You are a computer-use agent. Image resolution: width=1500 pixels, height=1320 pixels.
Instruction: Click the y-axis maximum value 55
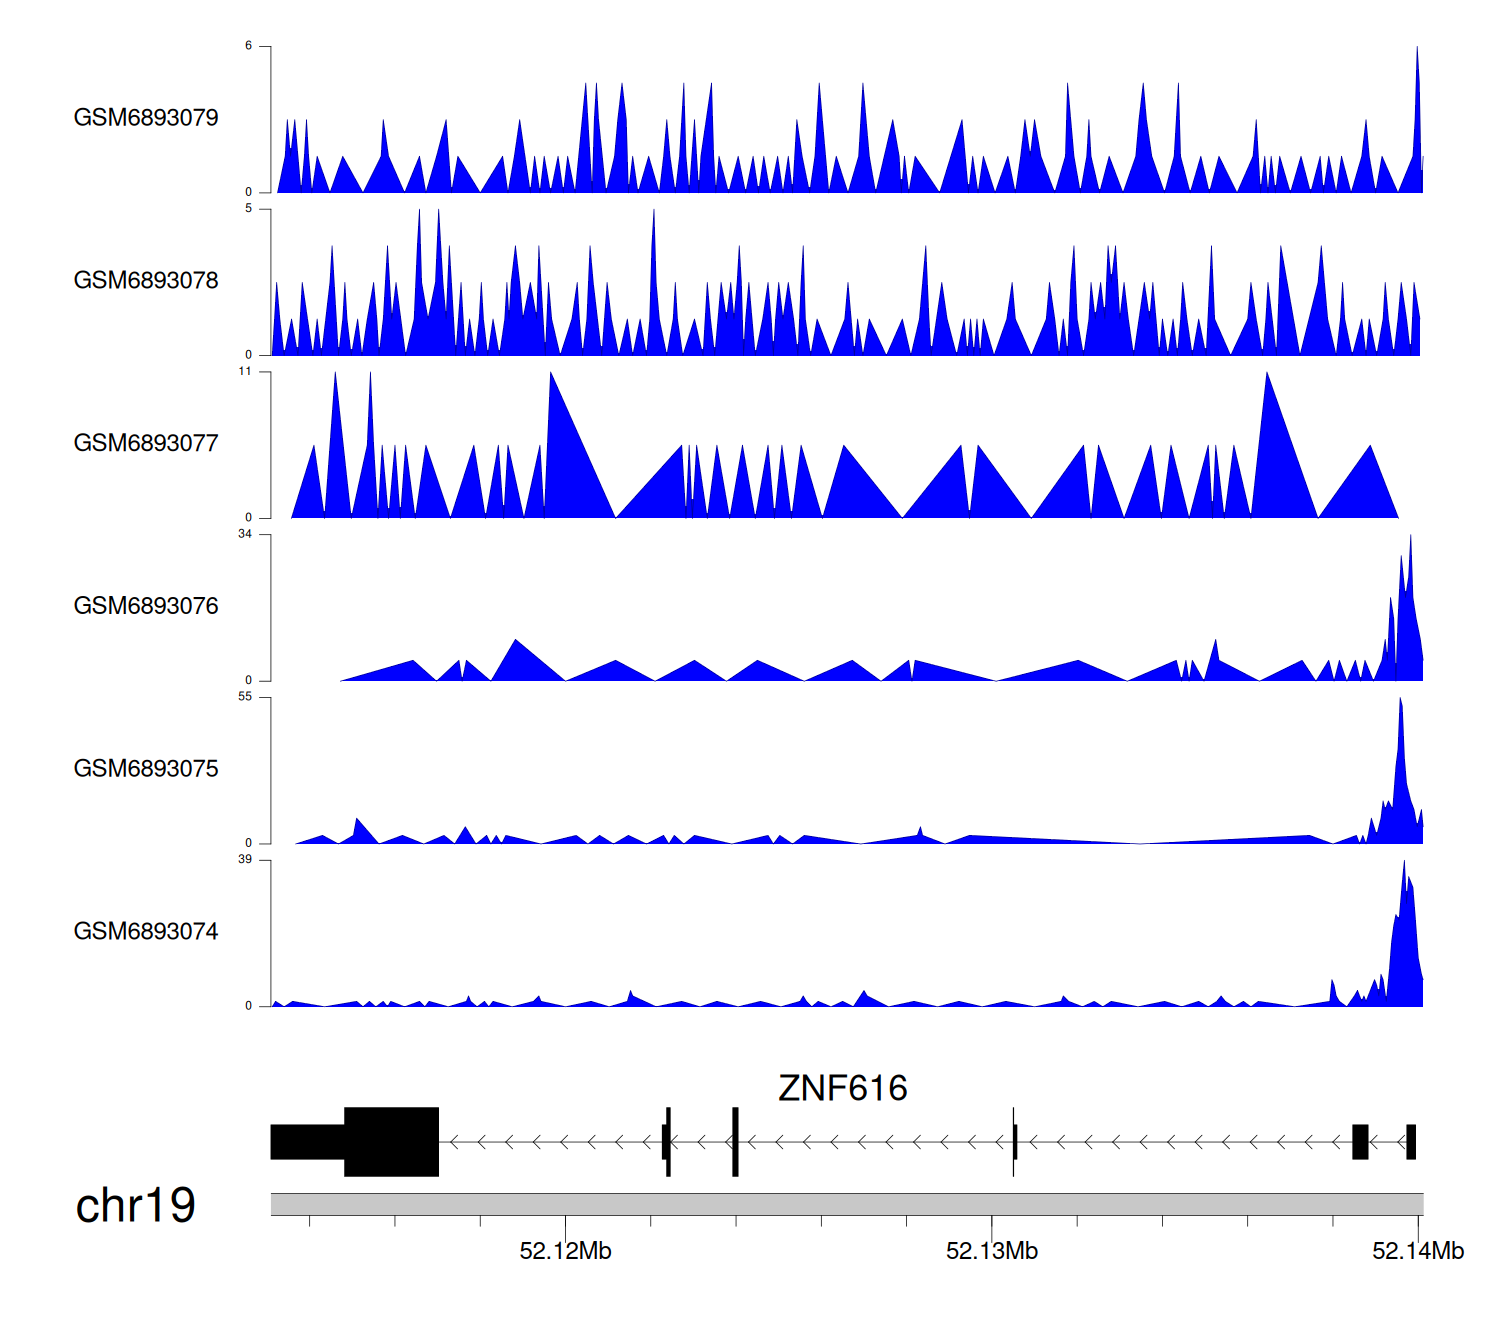(245, 697)
